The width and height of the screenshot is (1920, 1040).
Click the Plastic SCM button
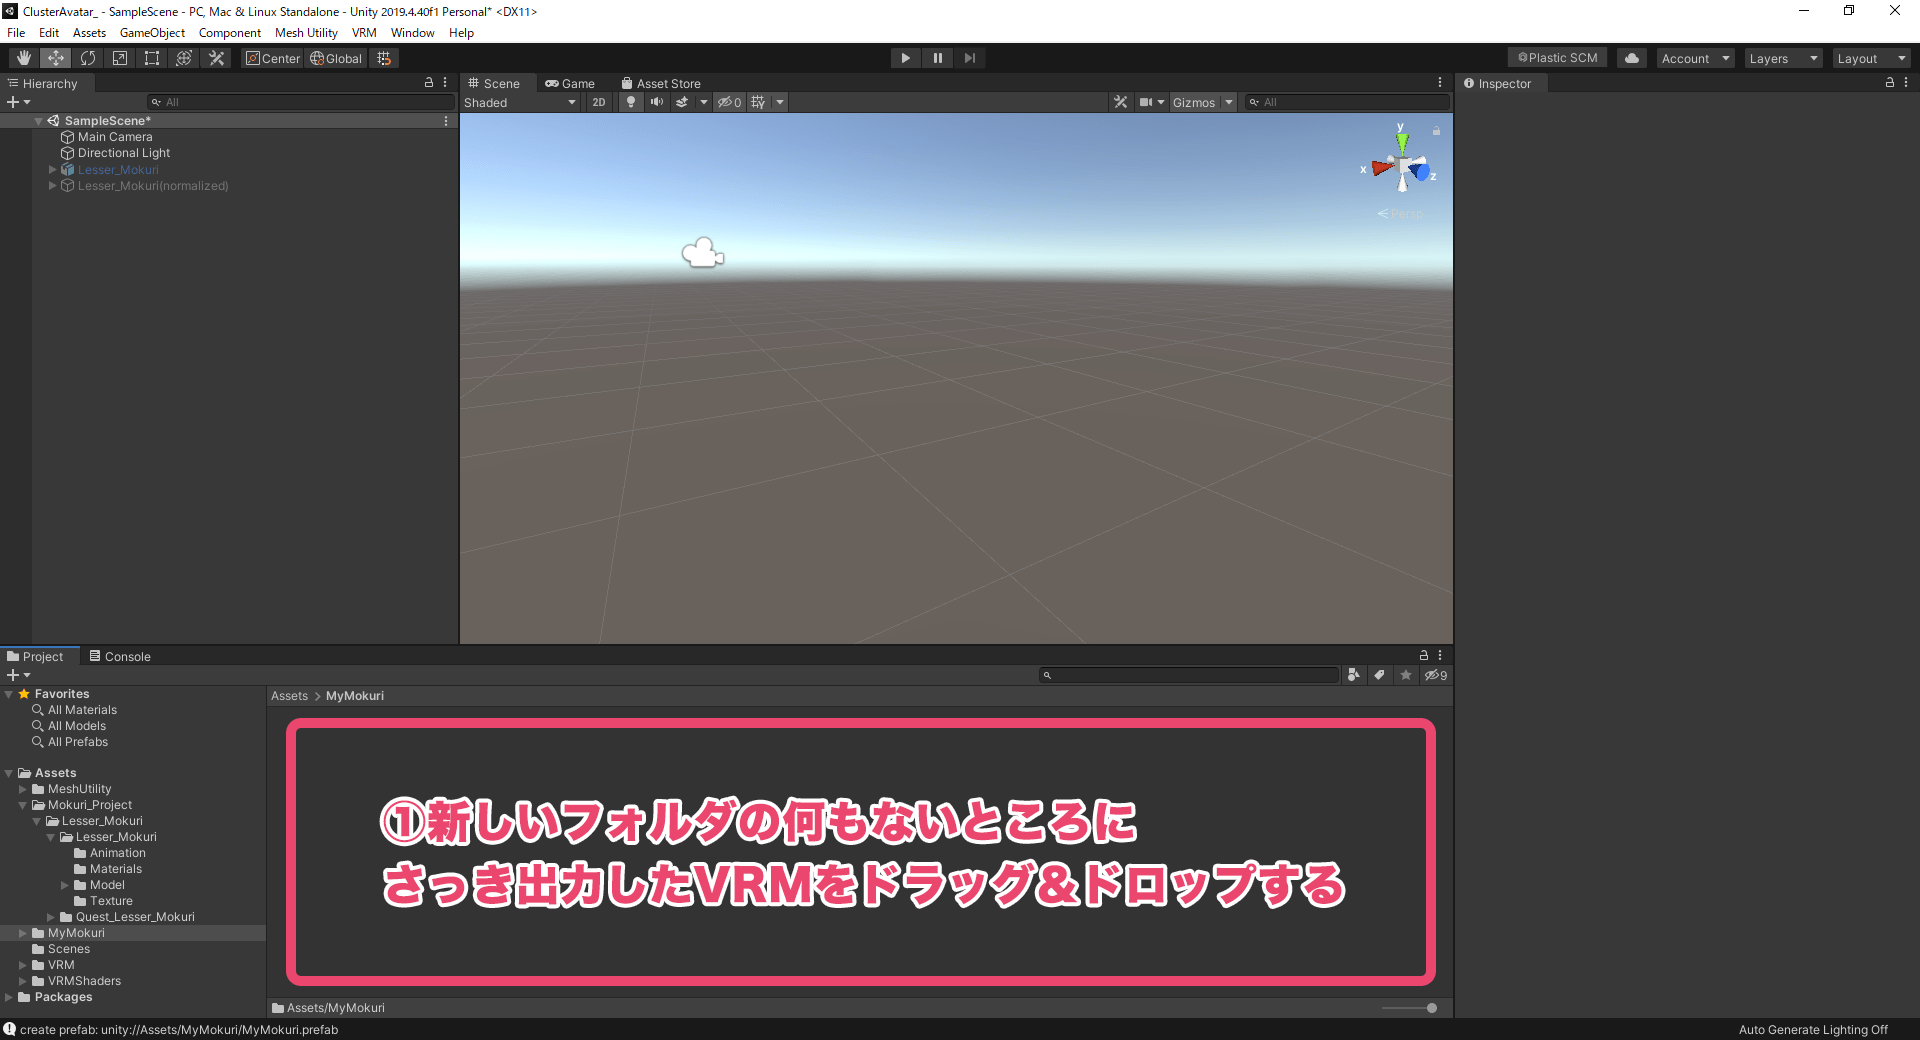(1556, 57)
